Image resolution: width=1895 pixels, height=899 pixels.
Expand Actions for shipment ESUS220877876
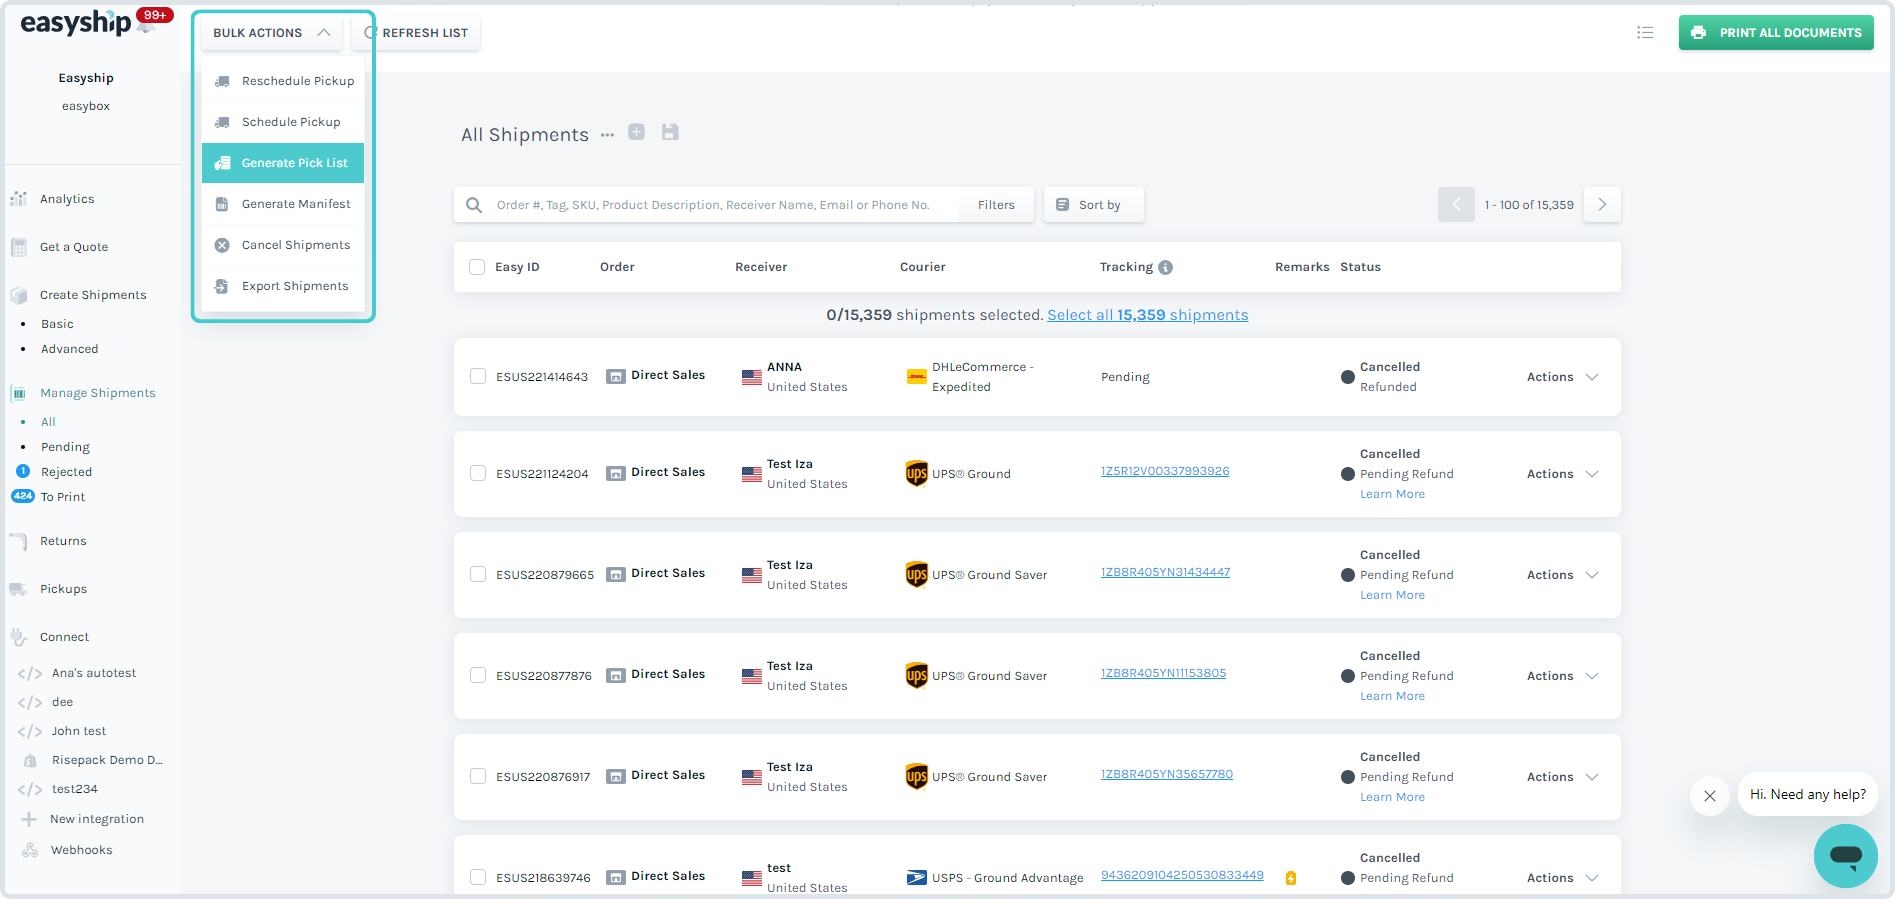click(1562, 676)
